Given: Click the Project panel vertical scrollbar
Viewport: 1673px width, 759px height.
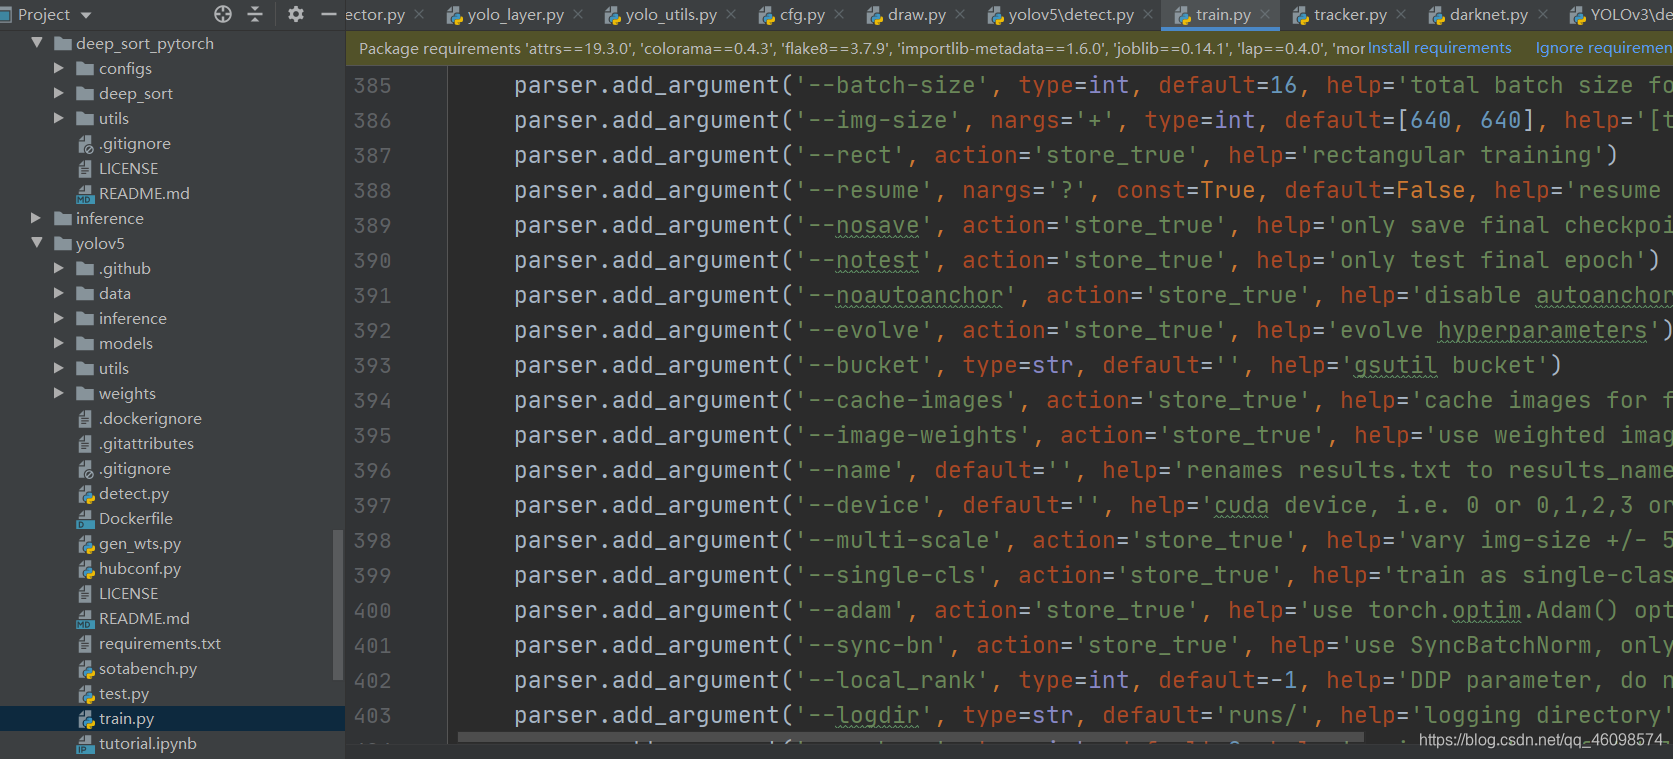Looking at the screenshot, I should click(338, 605).
